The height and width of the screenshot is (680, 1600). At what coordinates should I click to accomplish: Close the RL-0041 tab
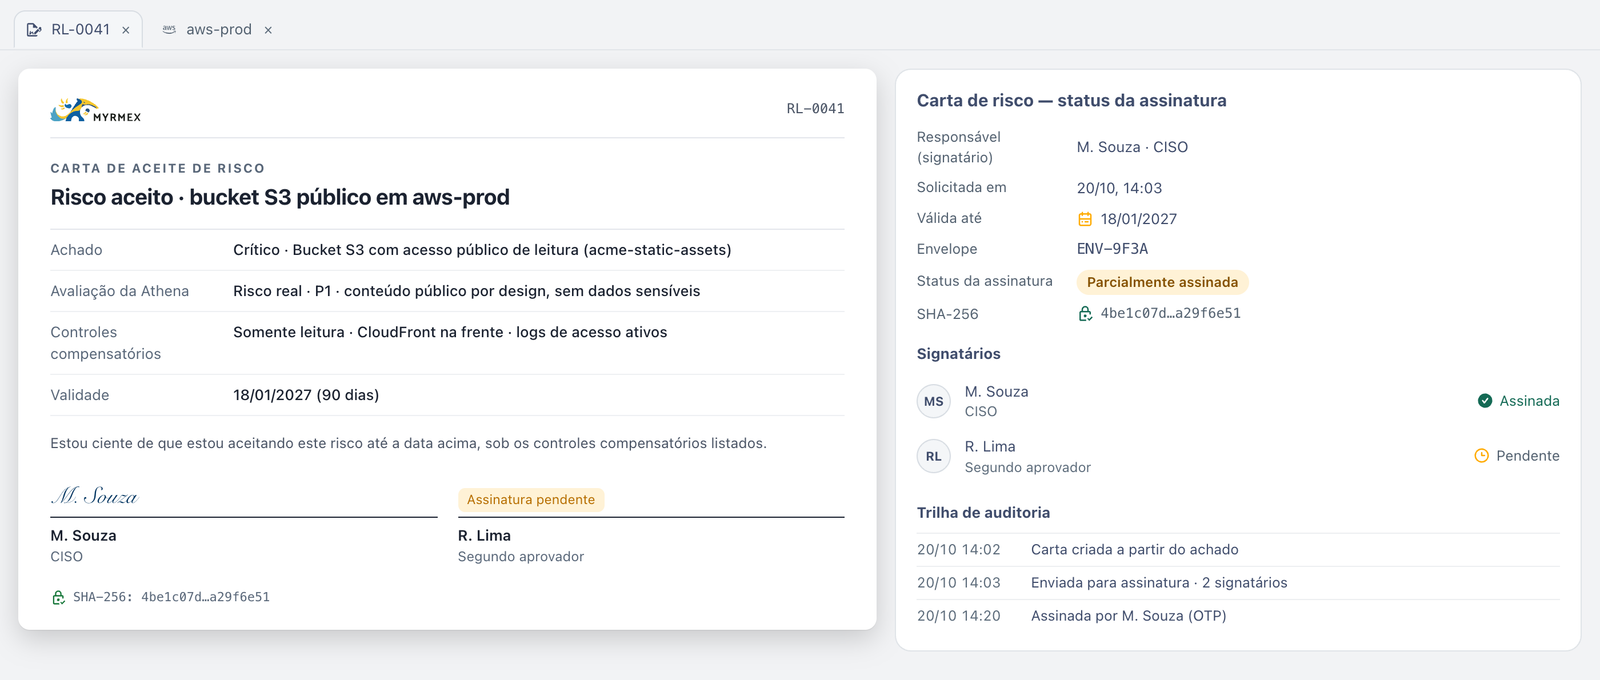tap(126, 30)
